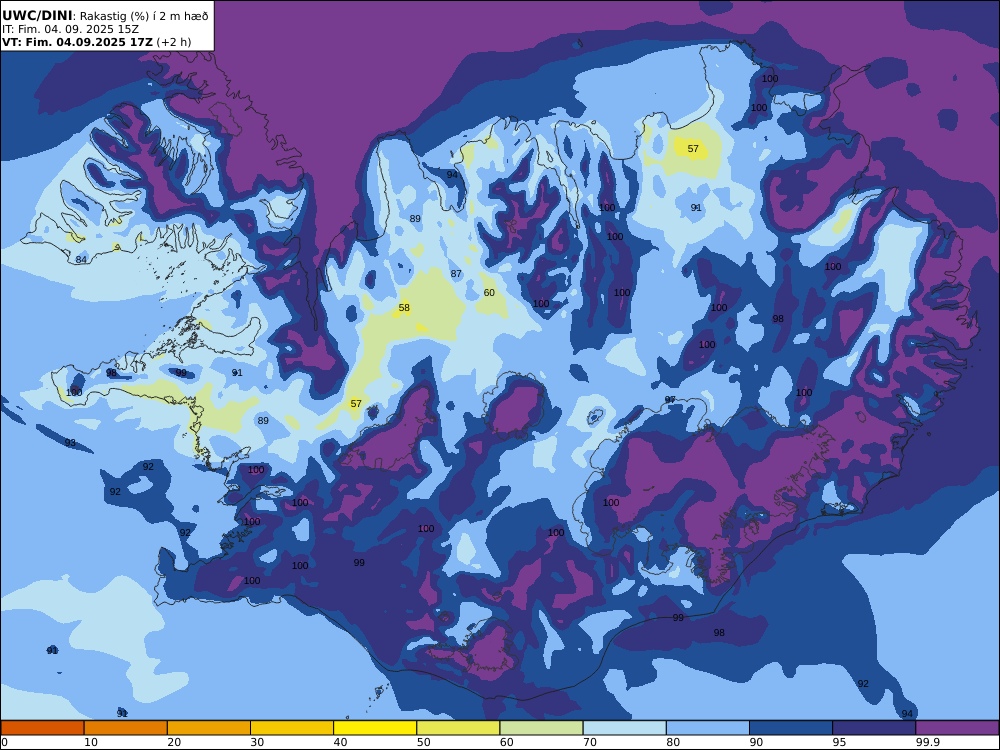Click the '97' humidity value on the map
Viewport: 1000px width, 750px height.
670,399
